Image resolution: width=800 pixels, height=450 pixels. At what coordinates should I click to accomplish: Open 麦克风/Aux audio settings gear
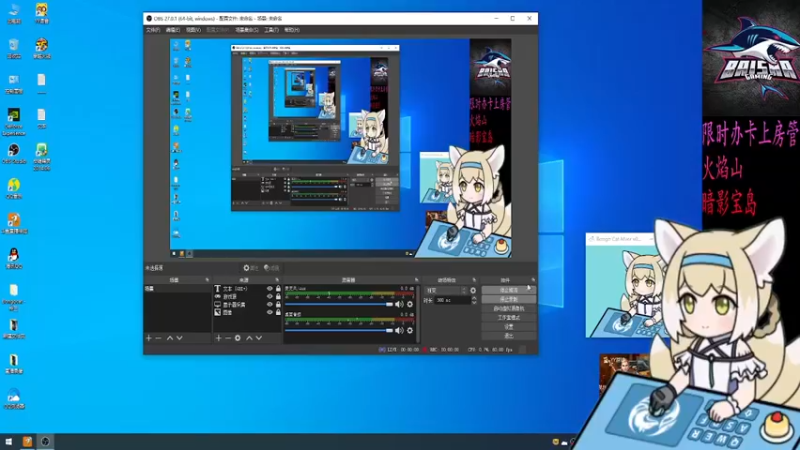pos(410,304)
